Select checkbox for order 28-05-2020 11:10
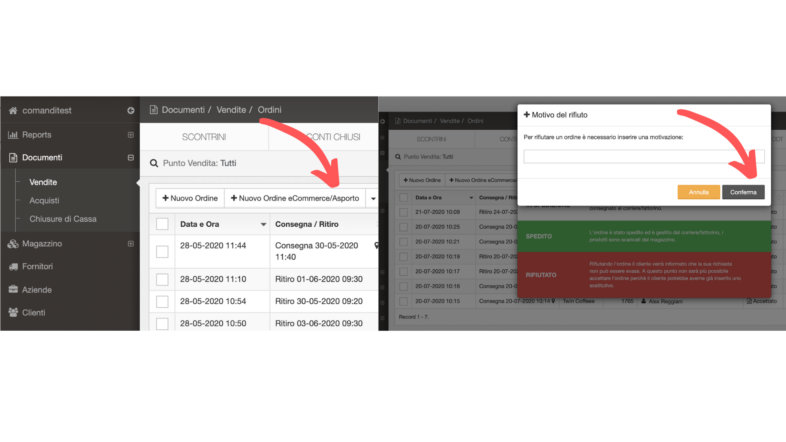The height and width of the screenshot is (442, 786). coord(162,279)
